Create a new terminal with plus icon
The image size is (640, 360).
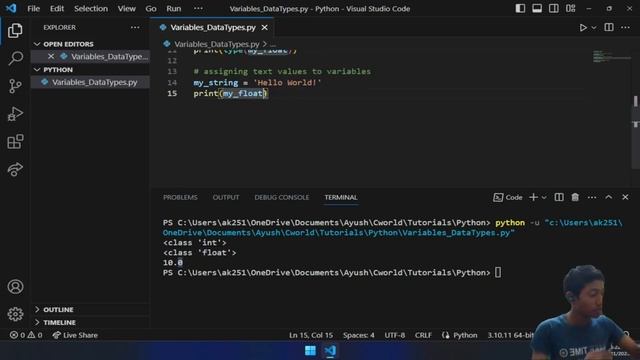coord(533,197)
